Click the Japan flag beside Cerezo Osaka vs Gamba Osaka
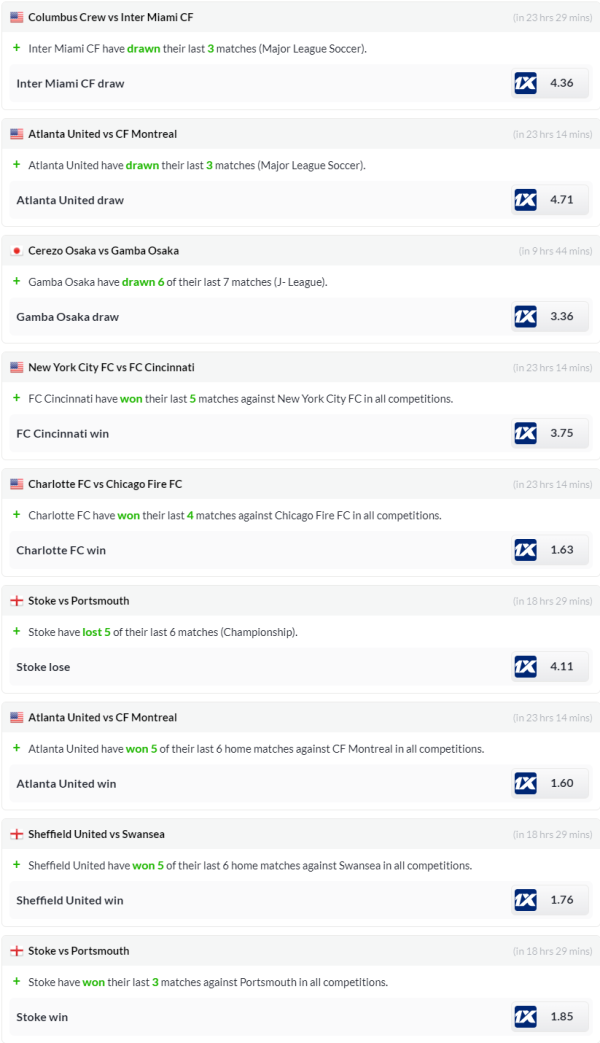 [x=17, y=251]
